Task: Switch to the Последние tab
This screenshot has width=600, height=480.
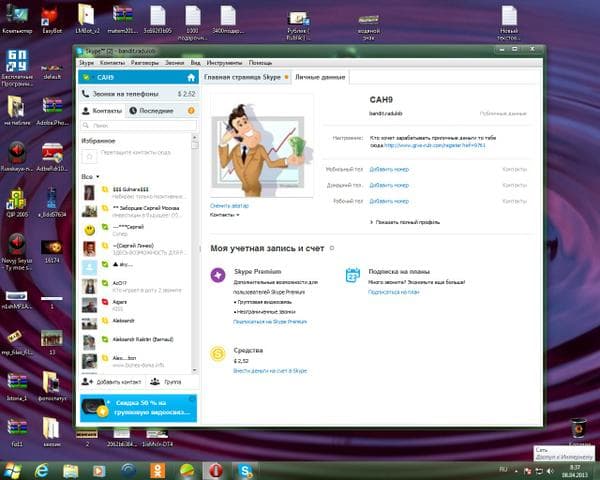Action: coord(152,111)
